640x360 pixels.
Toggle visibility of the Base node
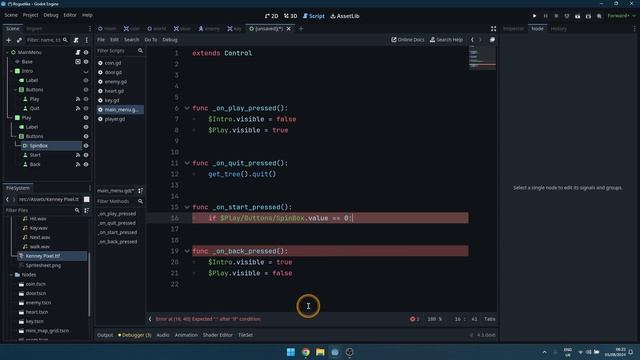tap(86, 62)
